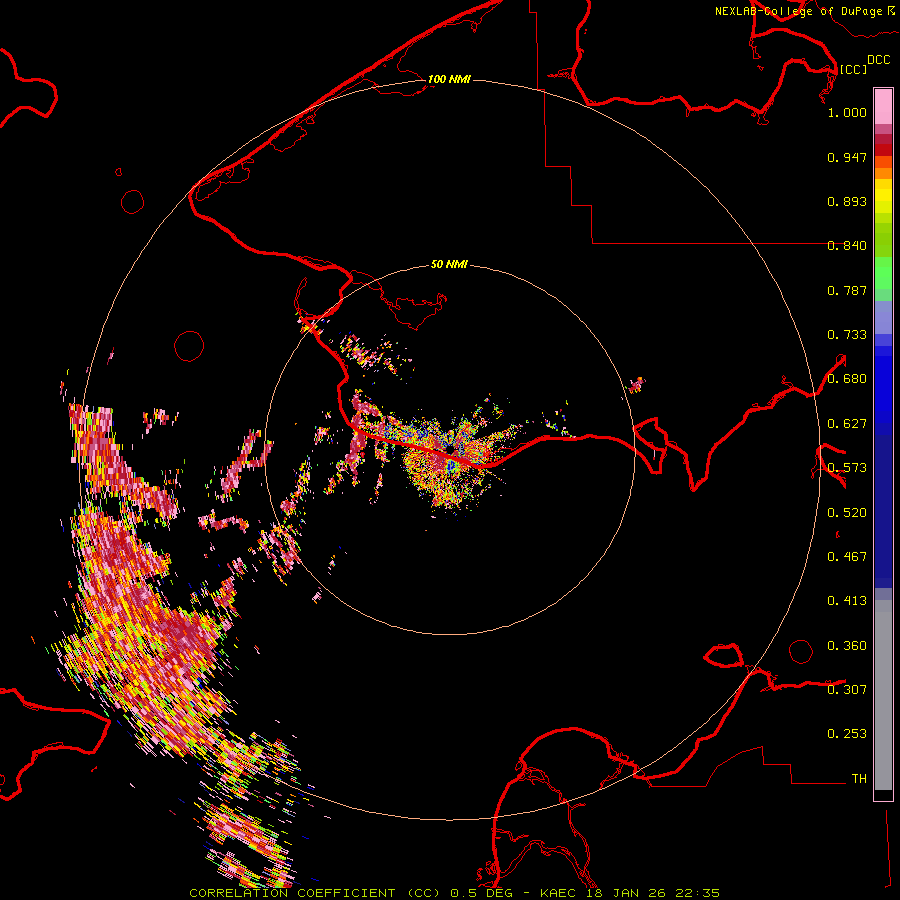This screenshot has height=900, width=900.
Task: Click the 50 NMI range ring label
Action: pyautogui.click(x=449, y=264)
